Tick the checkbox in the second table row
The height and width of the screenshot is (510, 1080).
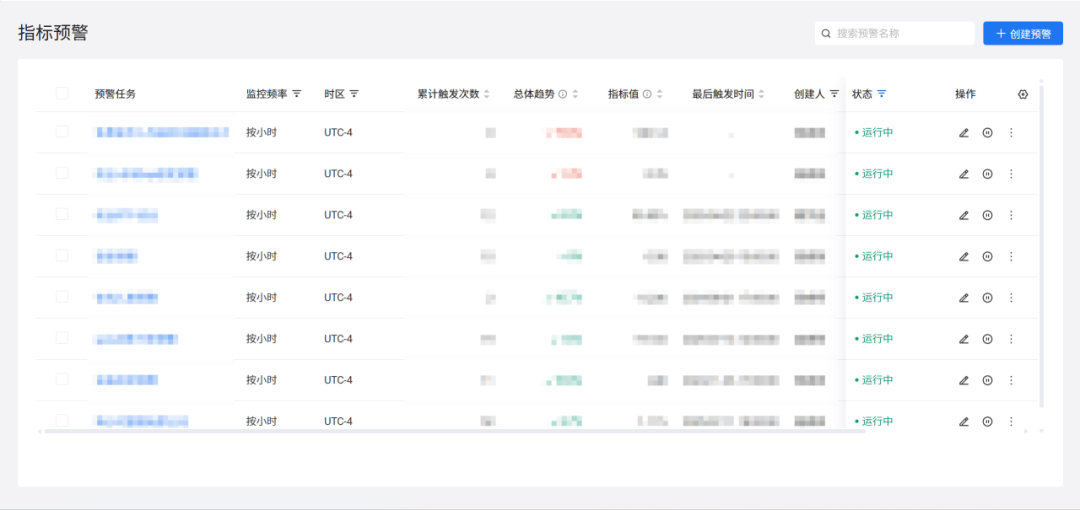[62, 173]
